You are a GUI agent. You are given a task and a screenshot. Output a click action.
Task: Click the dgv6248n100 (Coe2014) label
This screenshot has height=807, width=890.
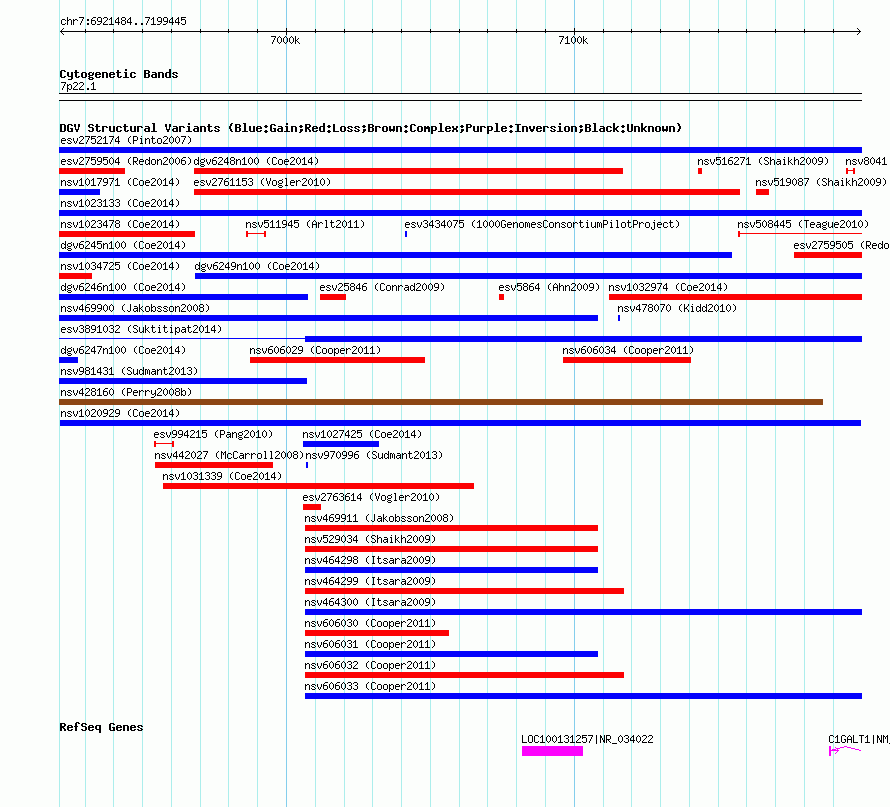point(256,161)
